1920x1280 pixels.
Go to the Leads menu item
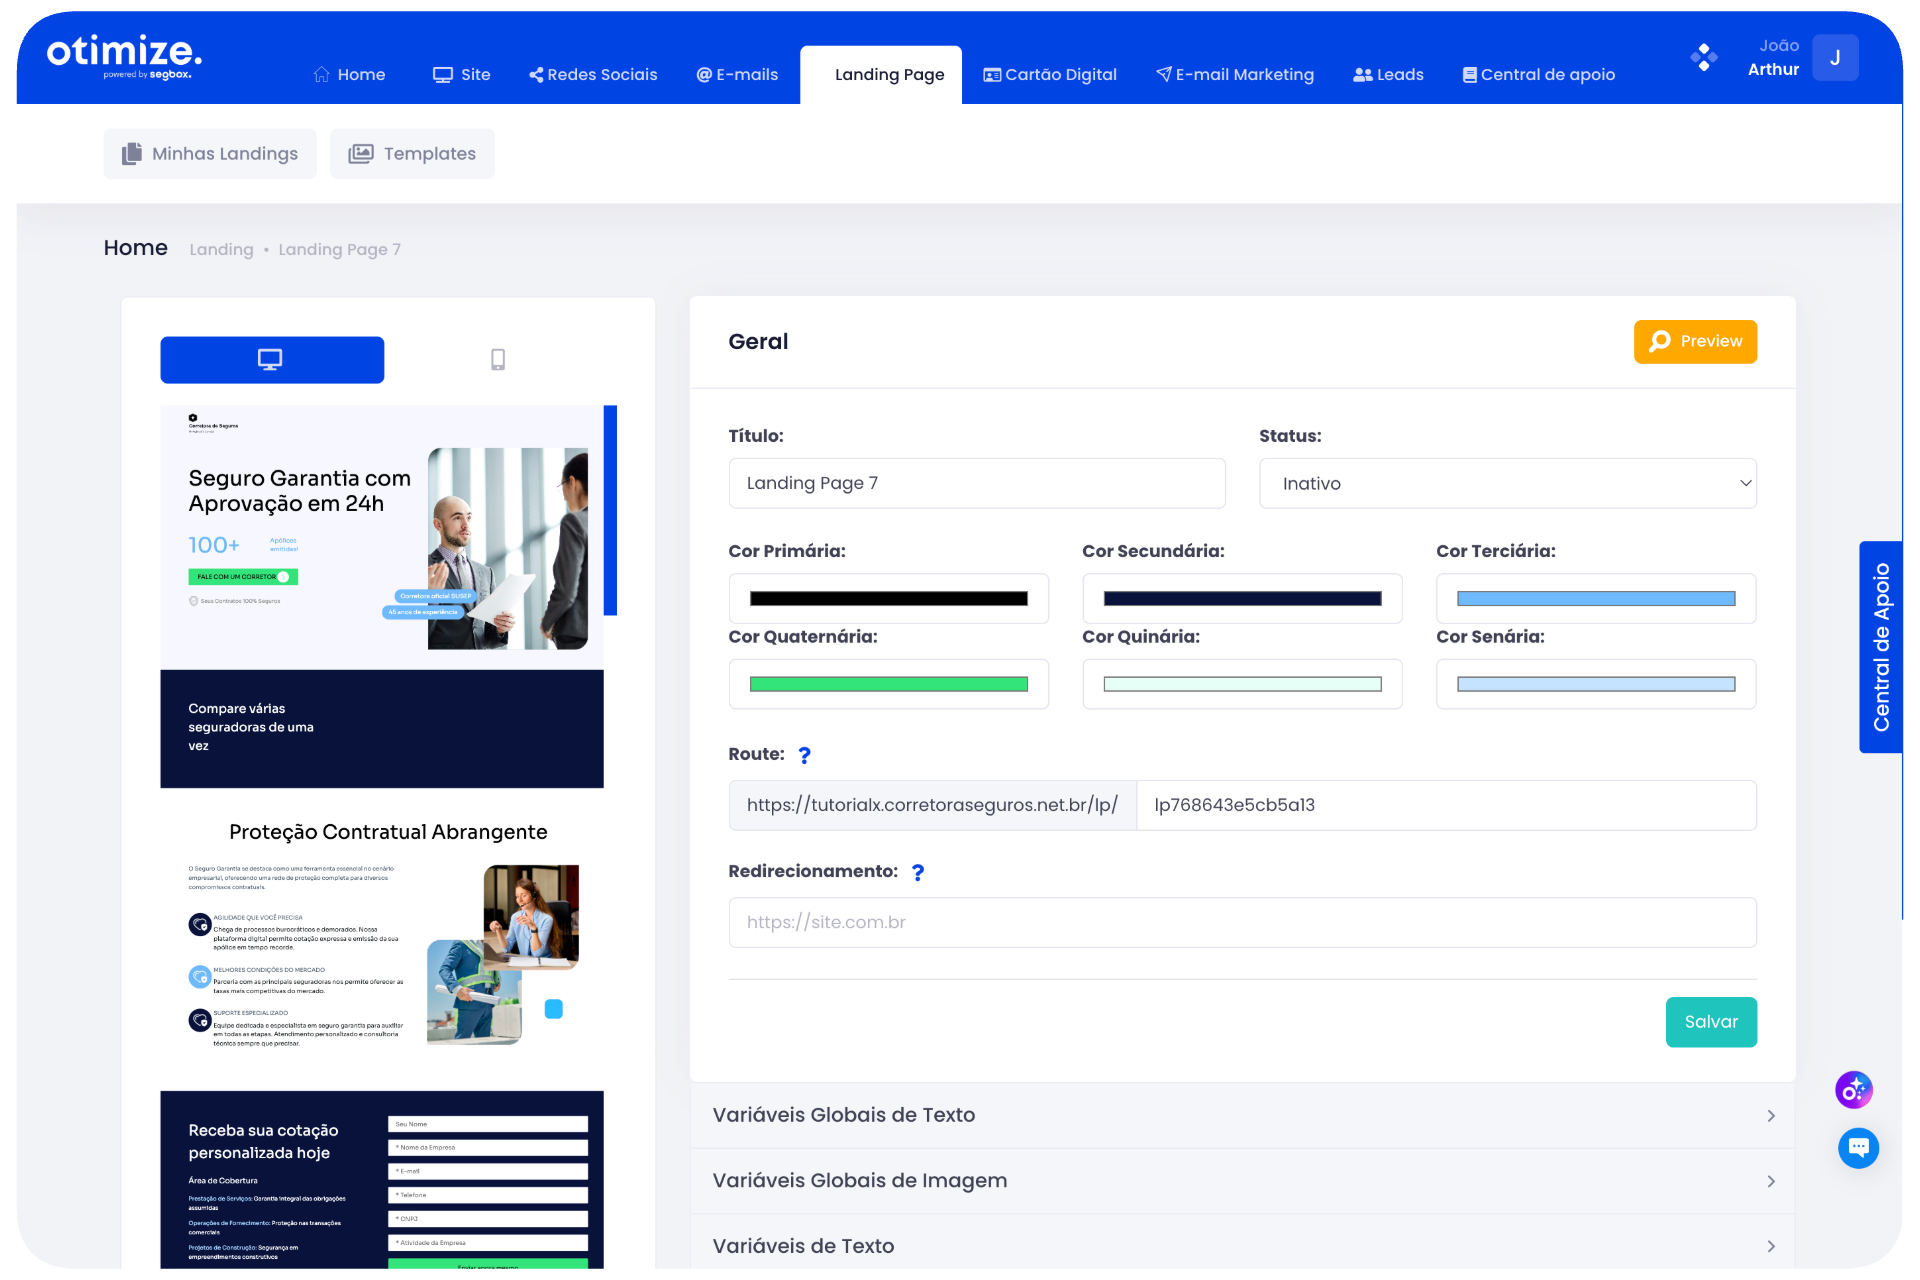pos(1388,75)
